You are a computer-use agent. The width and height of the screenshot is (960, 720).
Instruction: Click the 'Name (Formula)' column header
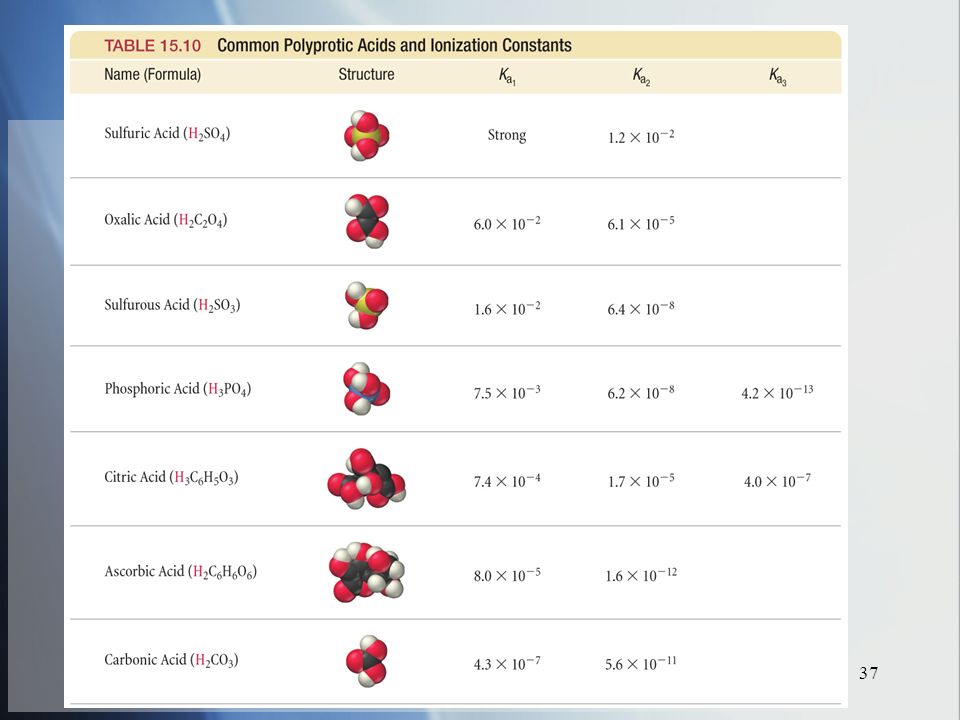point(152,75)
